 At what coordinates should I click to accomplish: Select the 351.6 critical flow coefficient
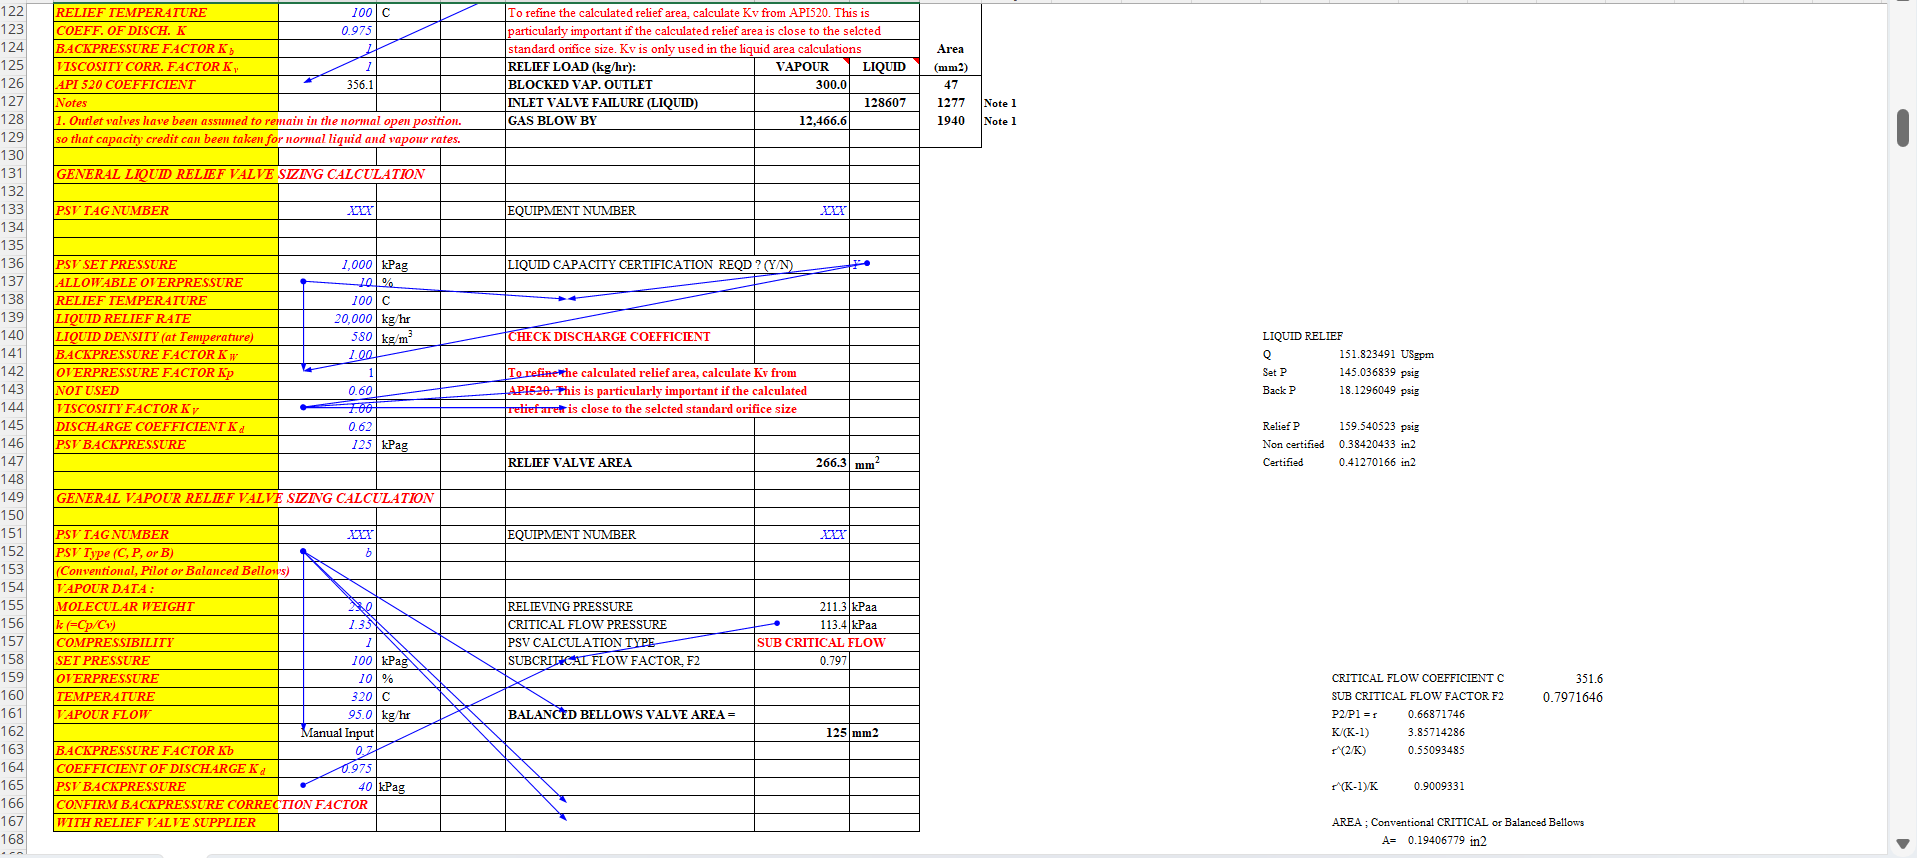coord(1589,679)
